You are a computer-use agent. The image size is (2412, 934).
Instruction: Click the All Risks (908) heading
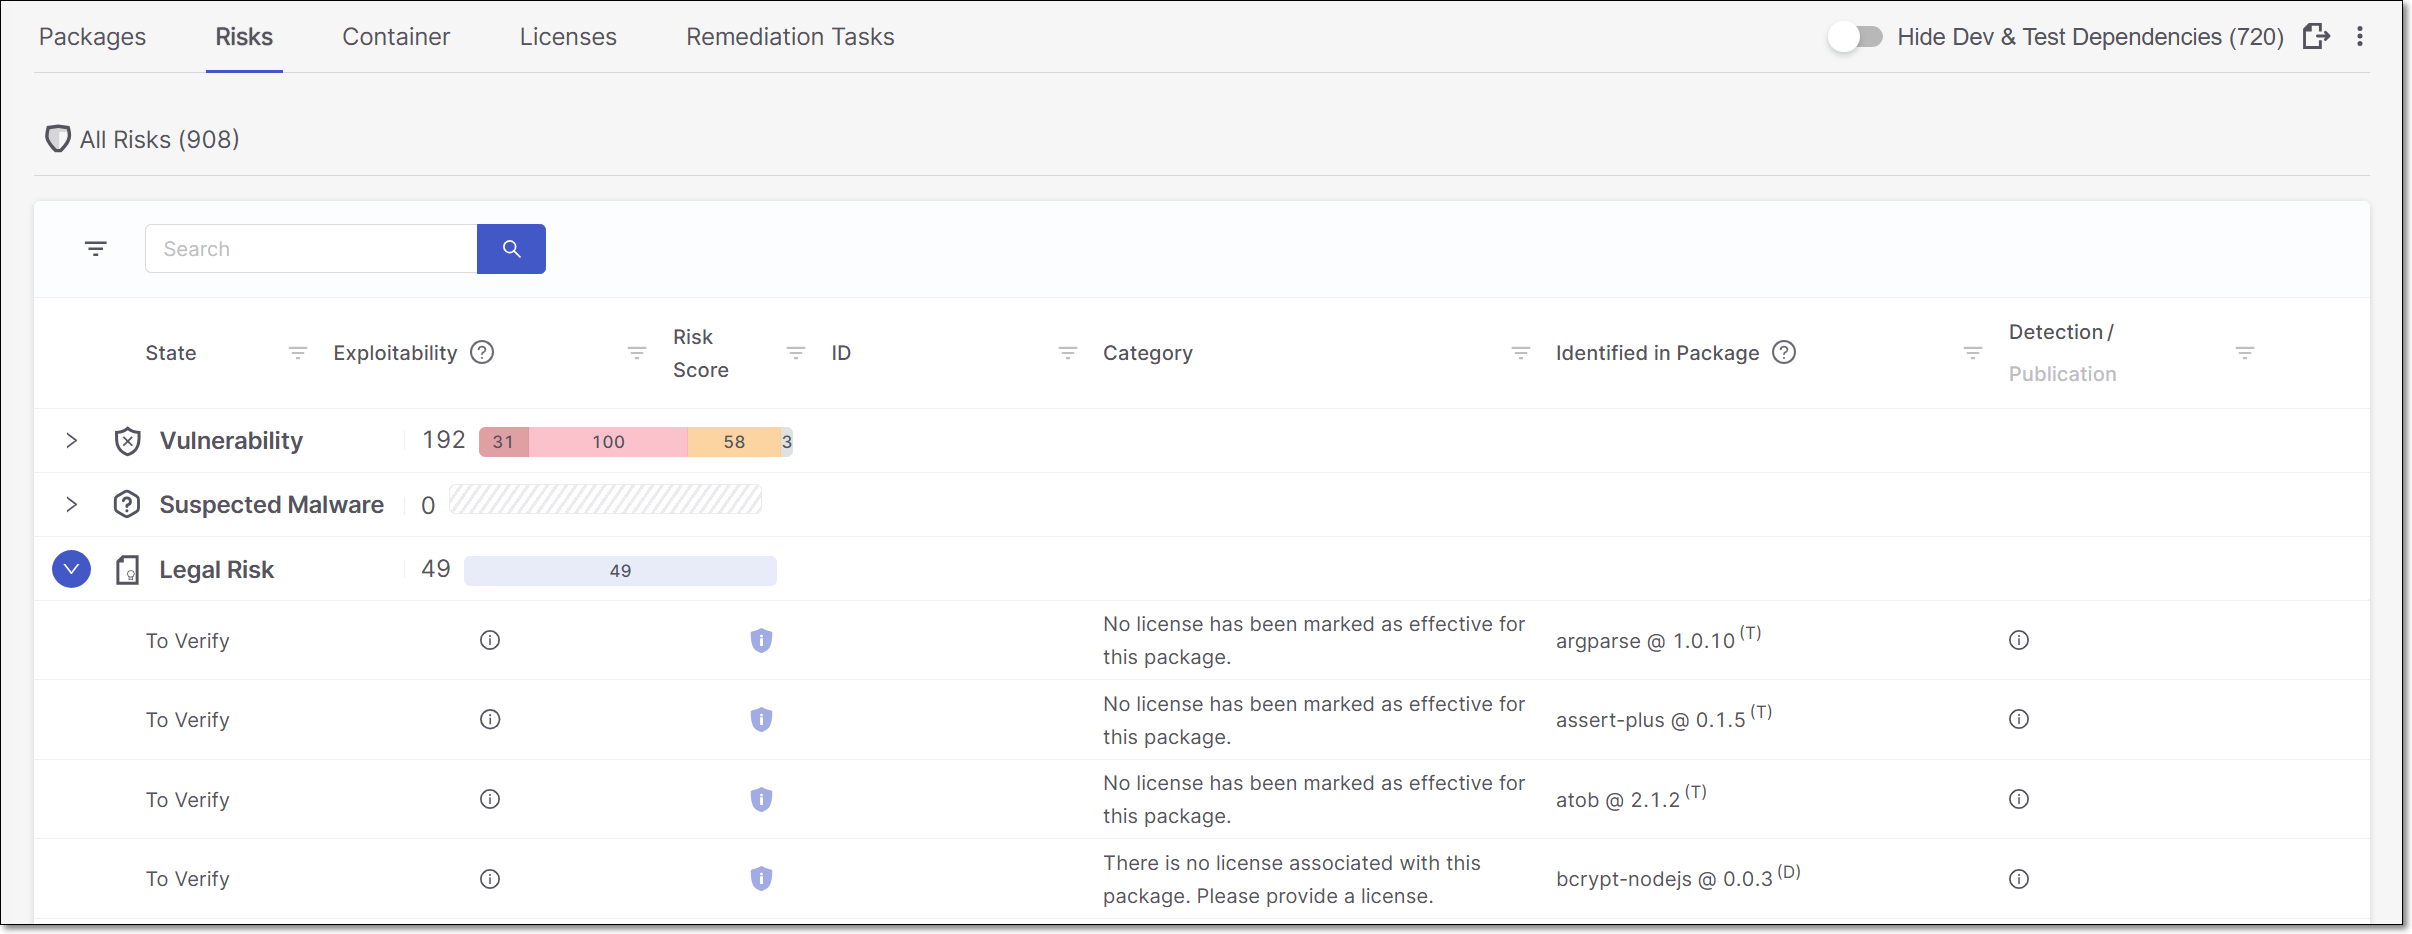[159, 139]
